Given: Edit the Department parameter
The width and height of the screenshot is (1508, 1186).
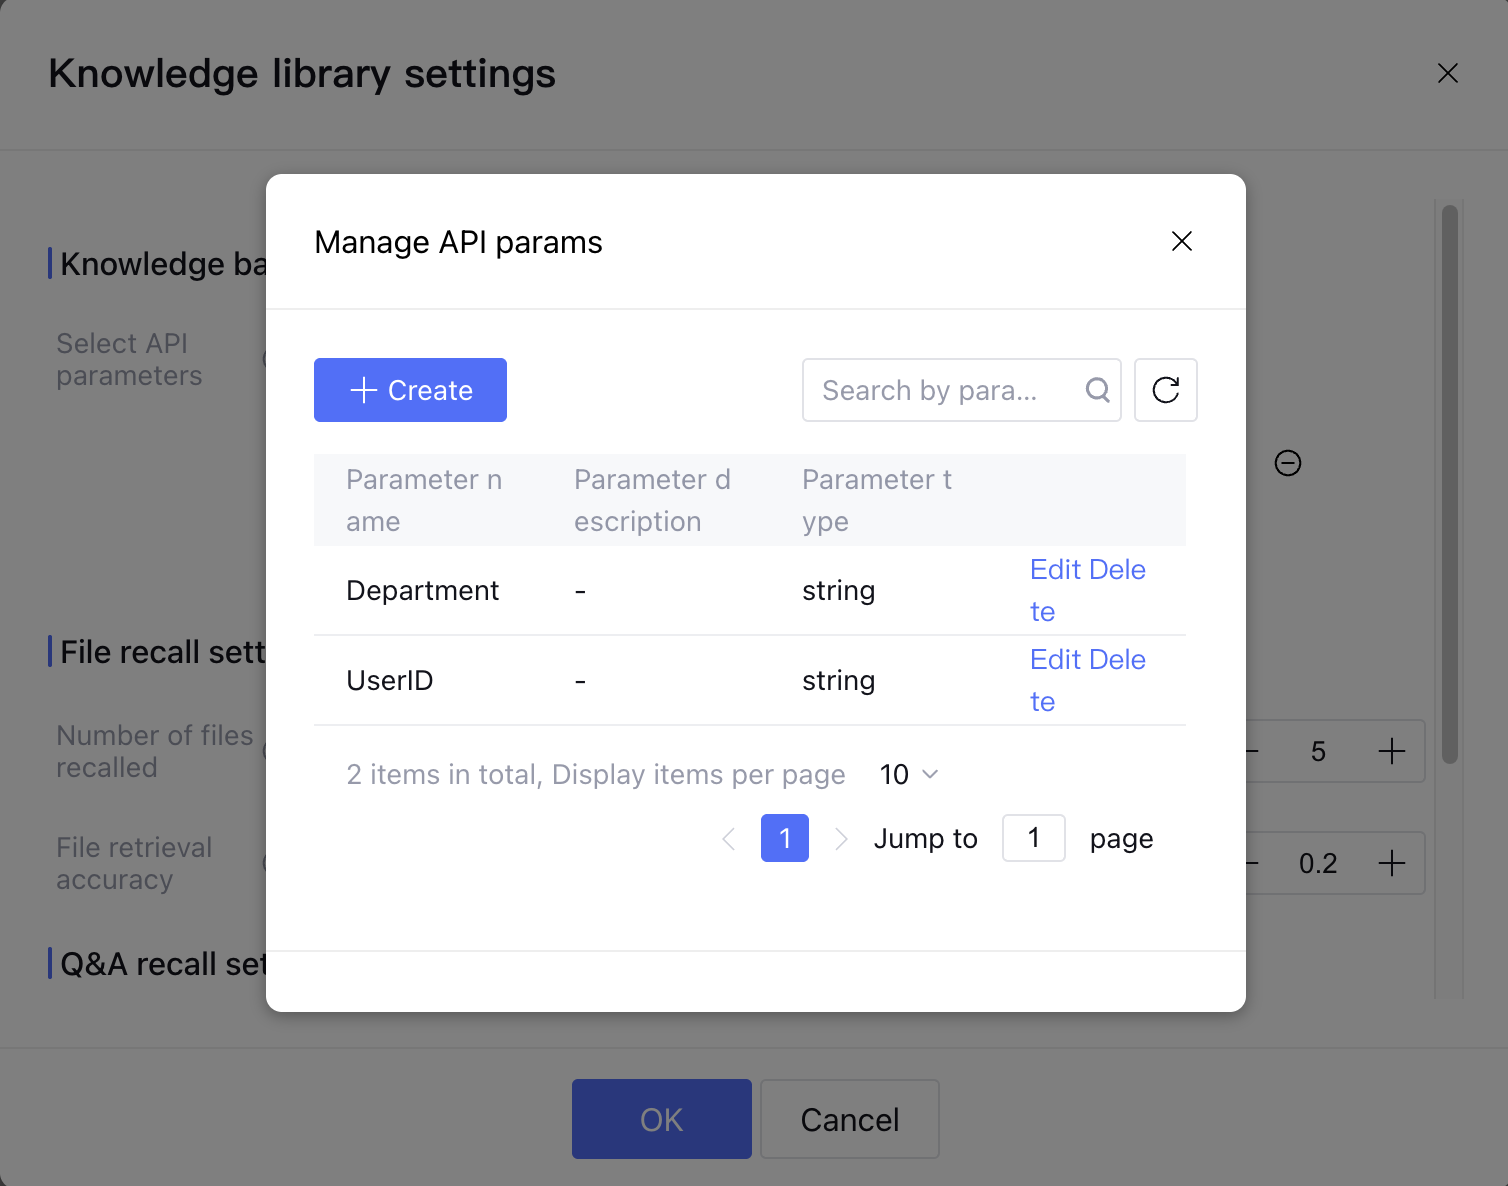Looking at the screenshot, I should click(x=1056, y=570).
